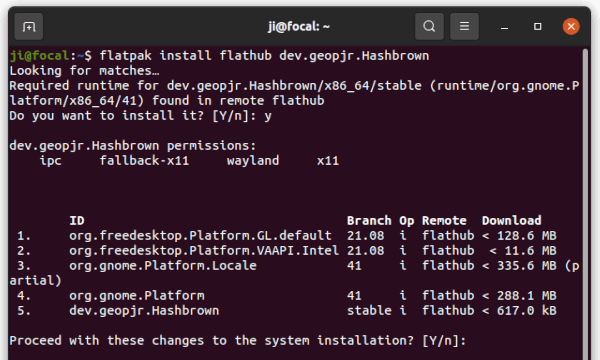
Task: Click the 'fallback-x11' permission
Action: pyautogui.click(x=144, y=161)
